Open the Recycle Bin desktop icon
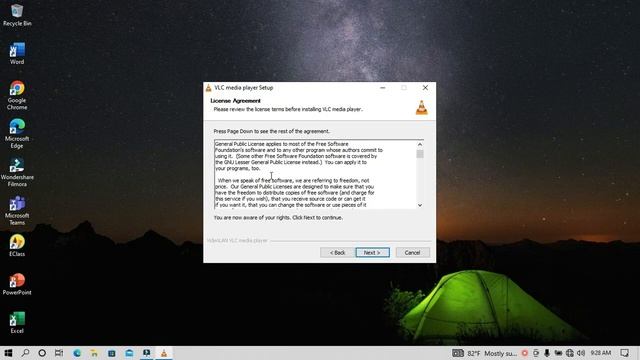The height and width of the screenshot is (360, 640). [x=17, y=15]
